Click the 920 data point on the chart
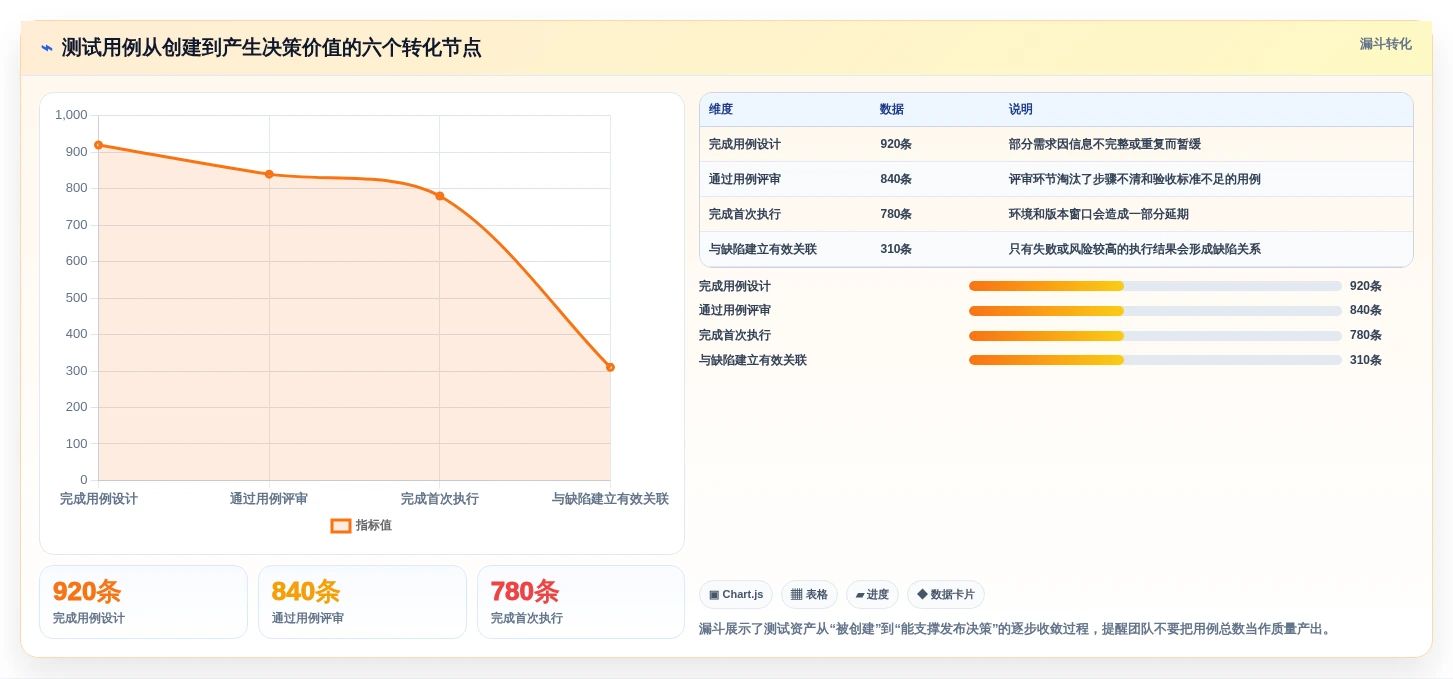 point(98,145)
